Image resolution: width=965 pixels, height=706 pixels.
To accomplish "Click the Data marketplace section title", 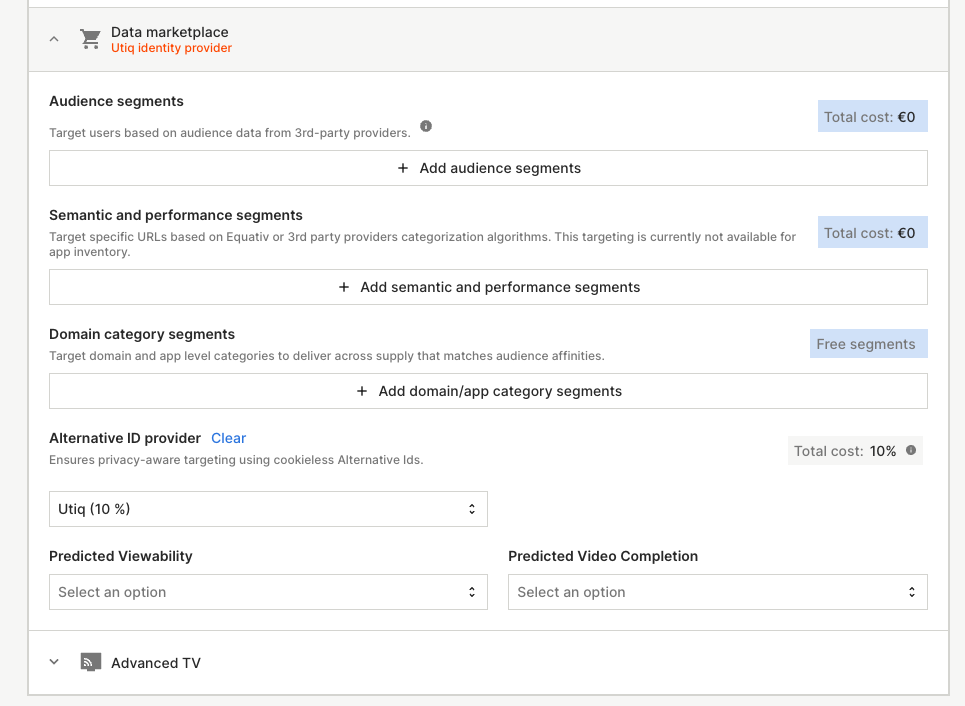I will (169, 32).
